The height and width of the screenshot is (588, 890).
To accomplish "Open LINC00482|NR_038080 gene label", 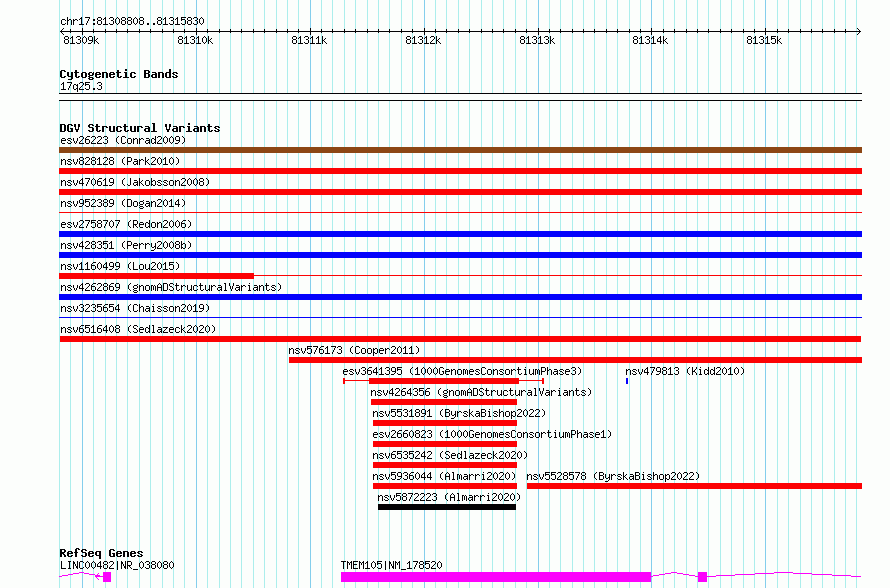I will click(117, 565).
